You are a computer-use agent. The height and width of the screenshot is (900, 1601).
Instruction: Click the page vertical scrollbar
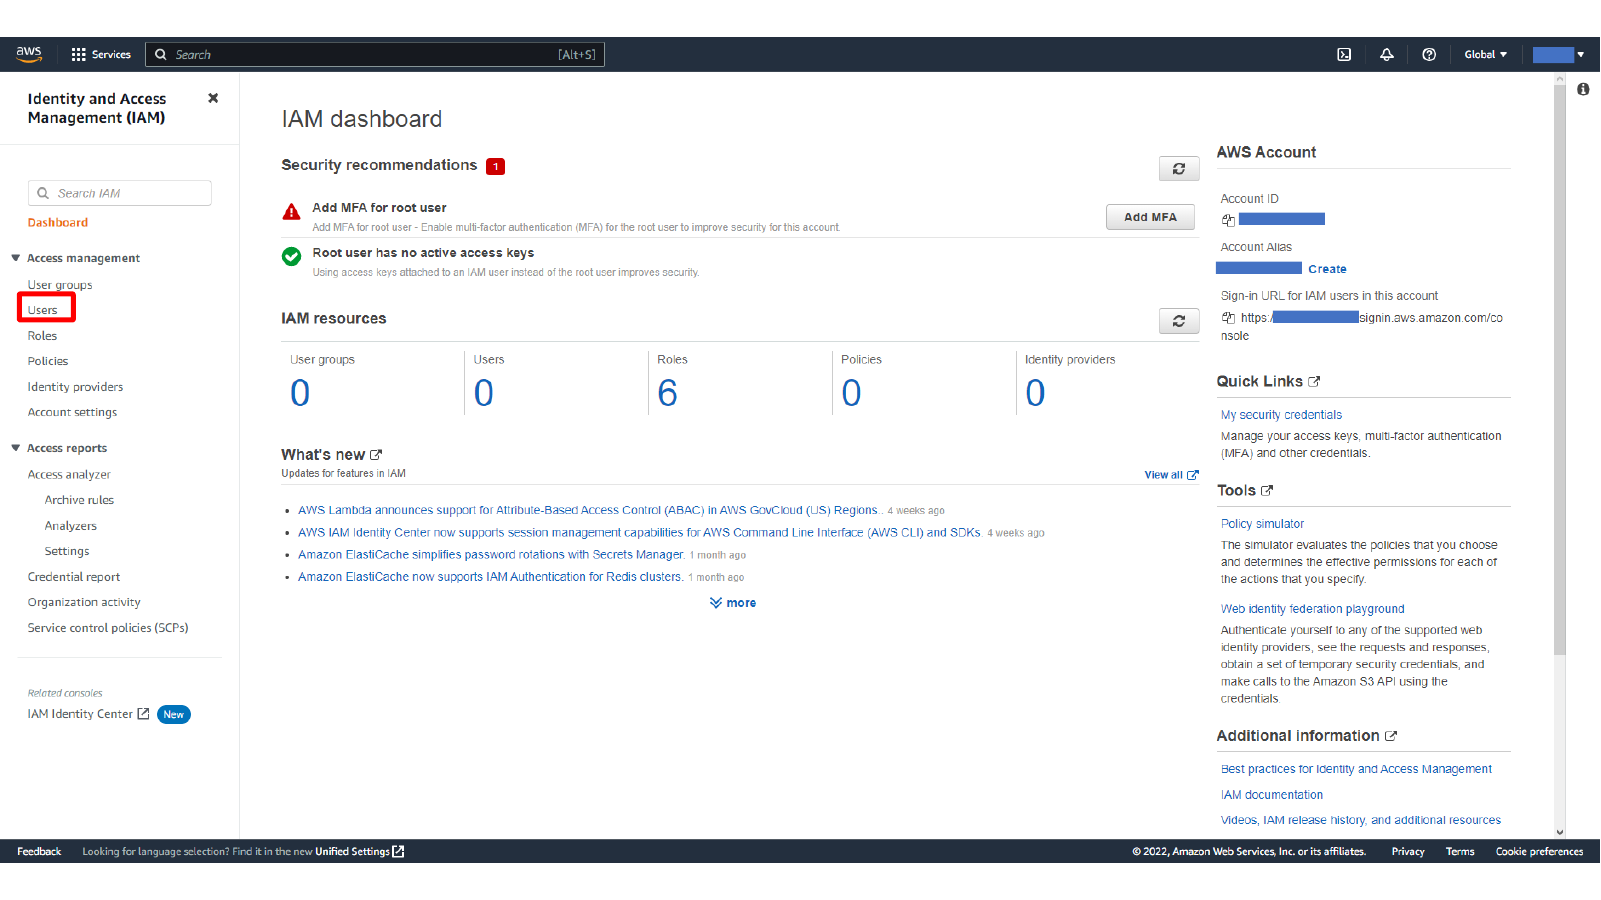pos(1559,370)
